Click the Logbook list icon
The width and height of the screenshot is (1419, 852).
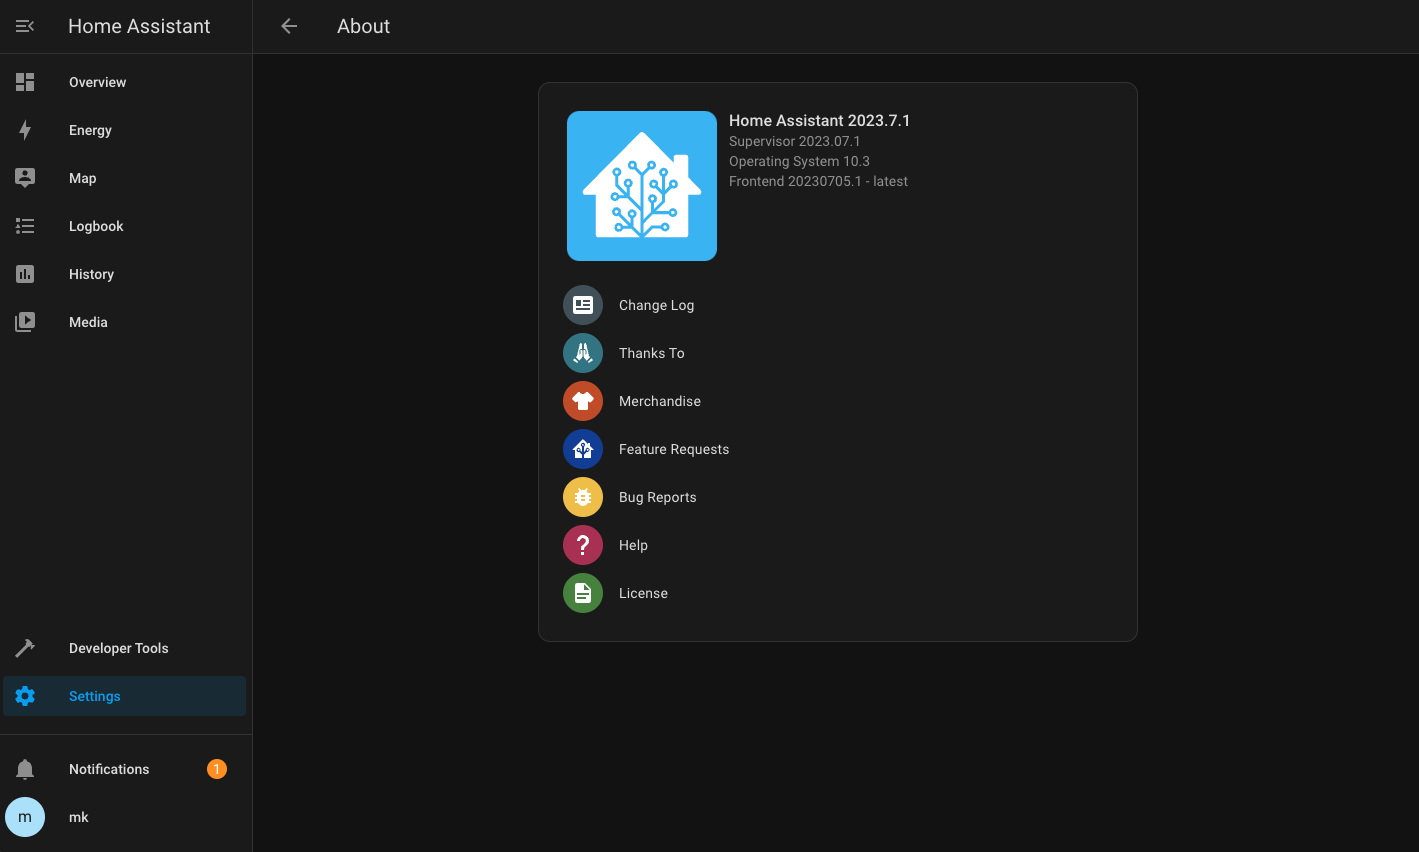pyautogui.click(x=25, y=226)
